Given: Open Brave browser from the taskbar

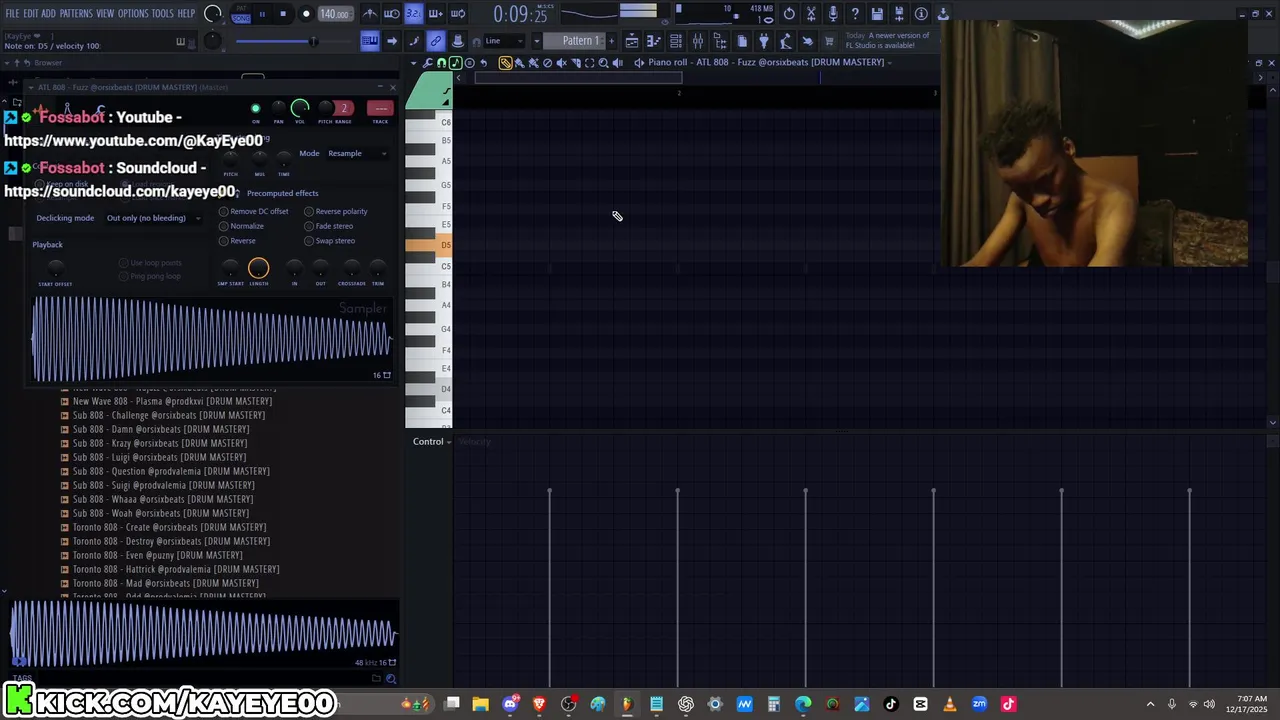Looking at the screenshot, I should point(540,704).
